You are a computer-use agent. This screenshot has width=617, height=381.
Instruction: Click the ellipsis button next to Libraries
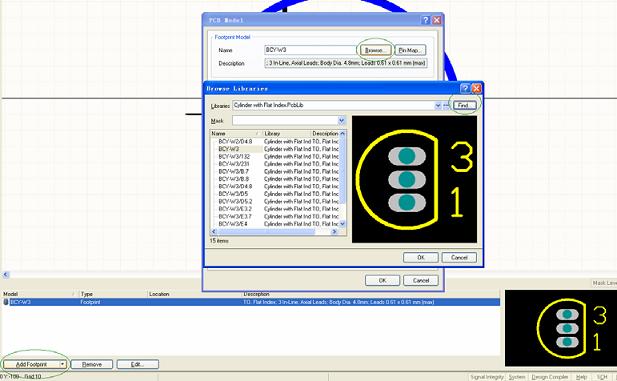coord(446,105)
